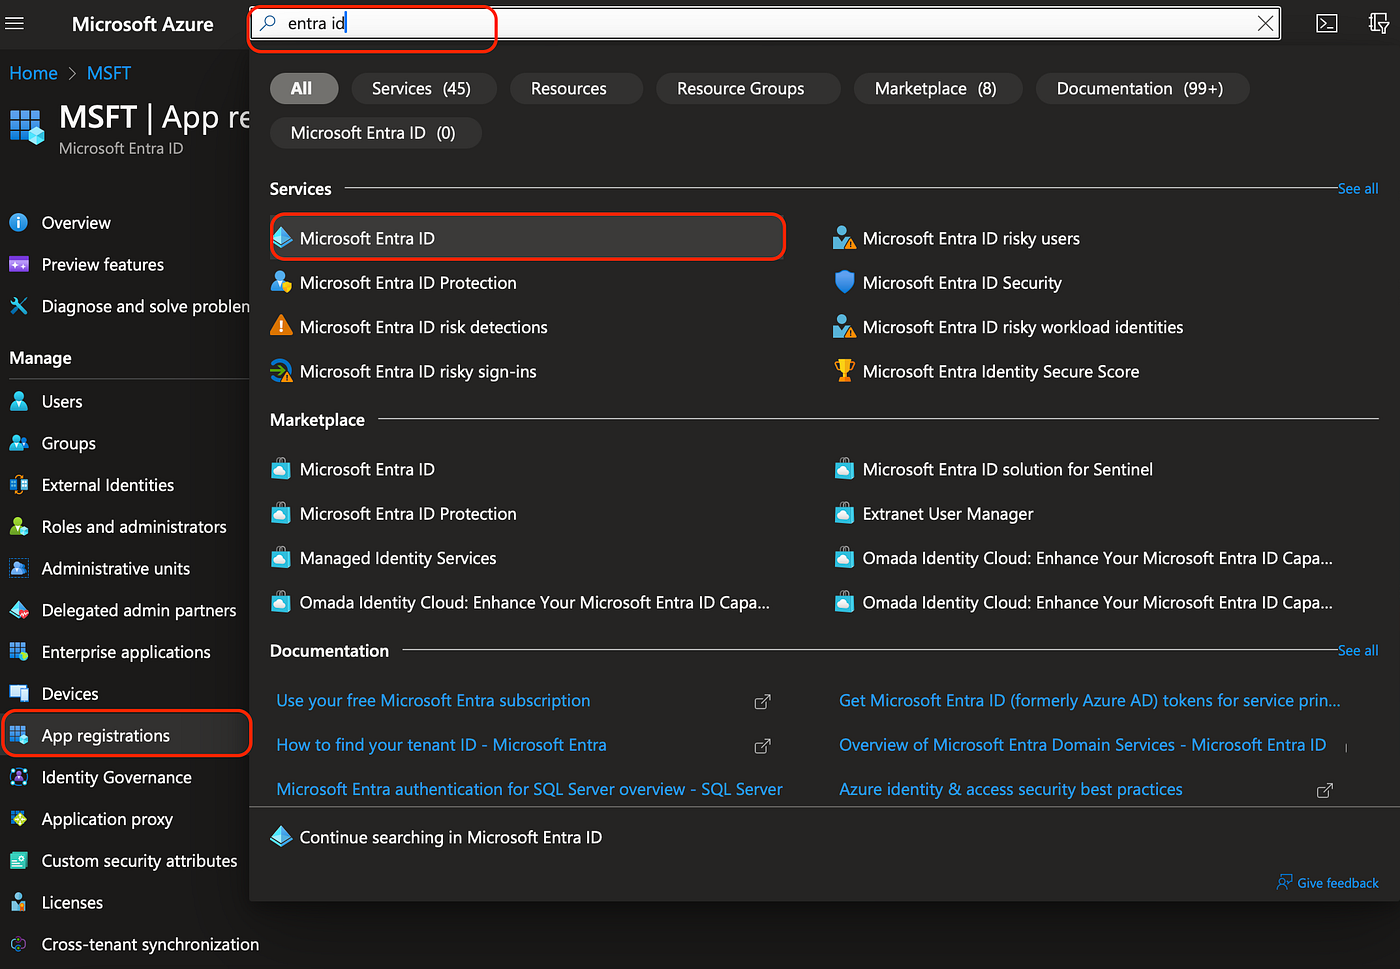Click the Groups icon in sidebar
This screenshot has height=969, width=1400.
[18, 443]
